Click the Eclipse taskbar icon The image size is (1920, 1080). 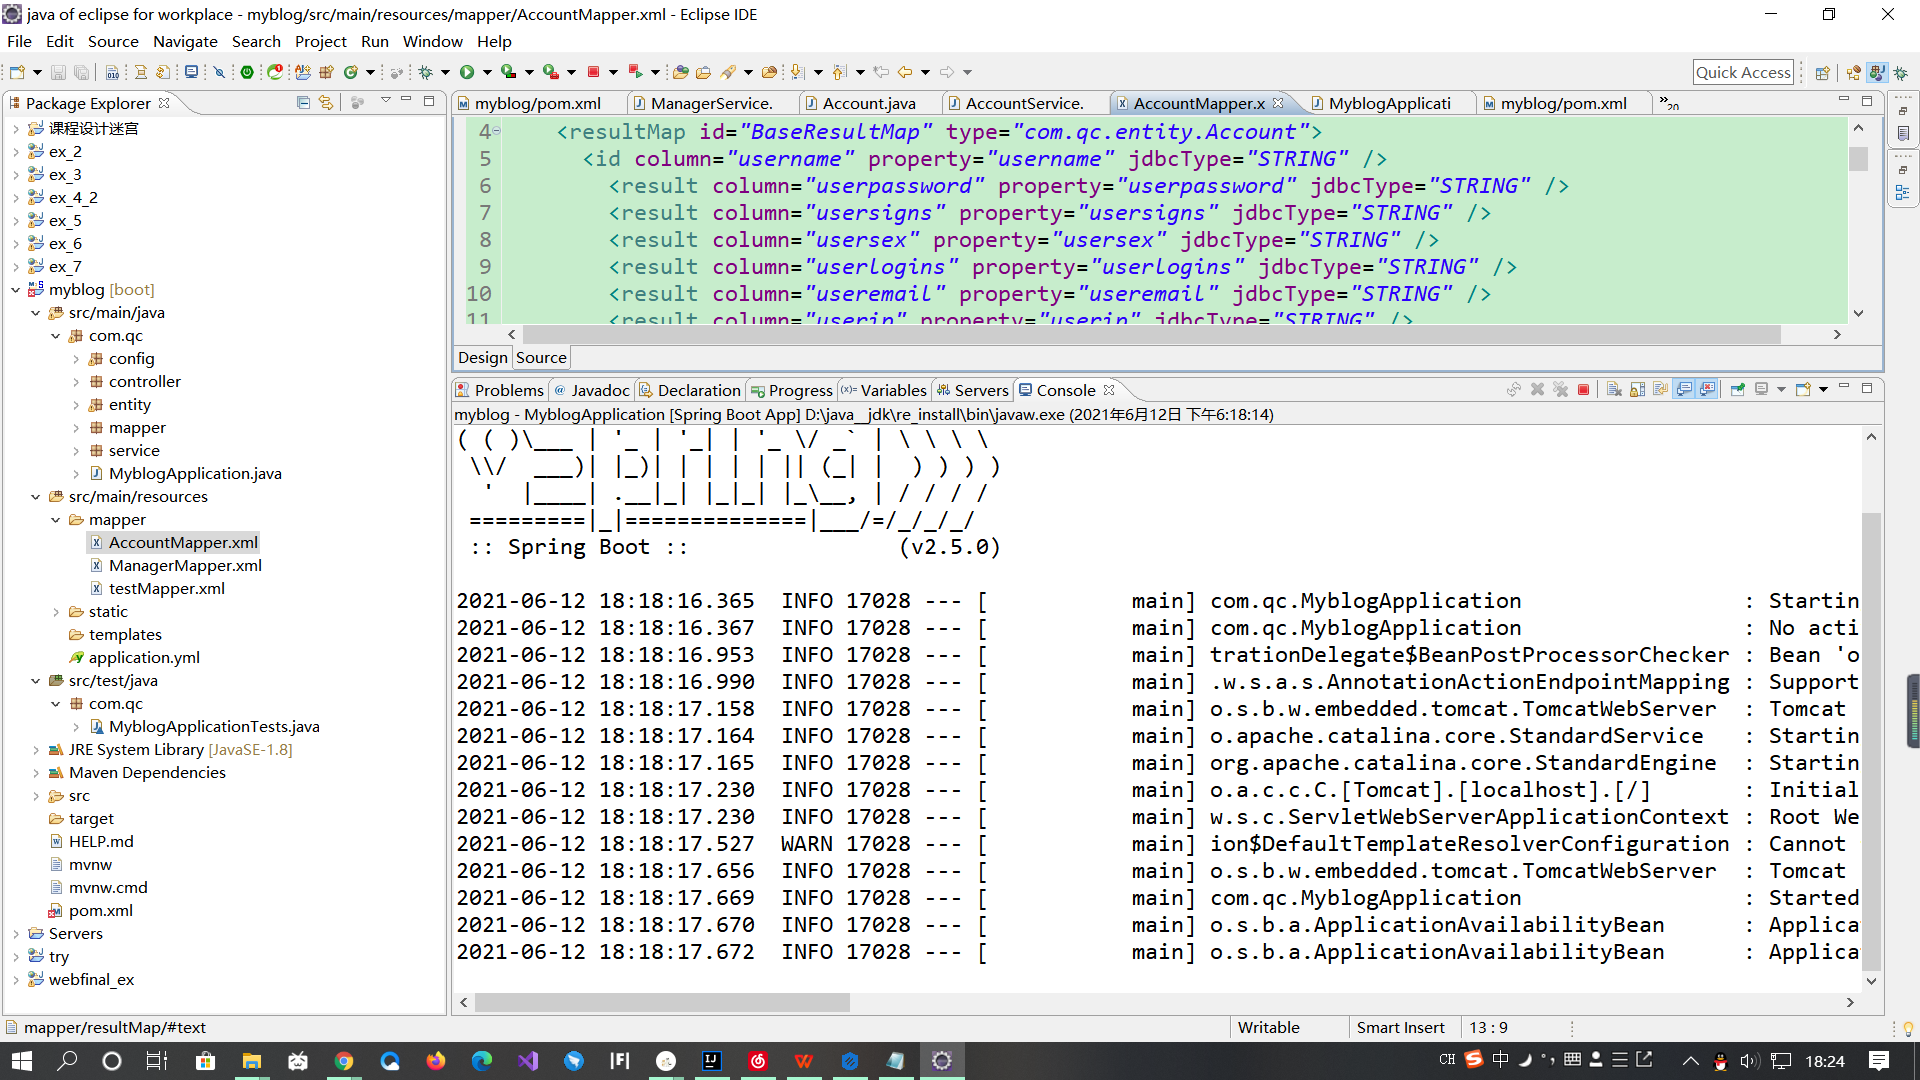(942, 1061)
